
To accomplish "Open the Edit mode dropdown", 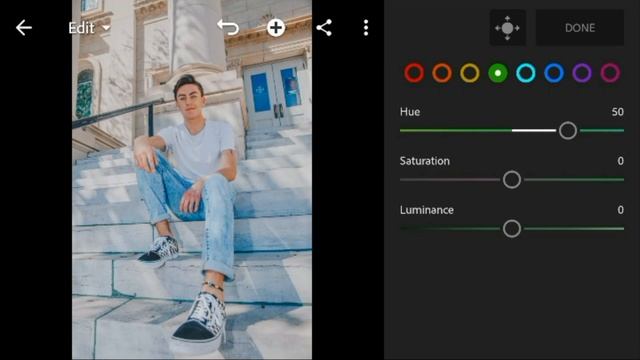I will pyautogui.click(x=89, y=28).
